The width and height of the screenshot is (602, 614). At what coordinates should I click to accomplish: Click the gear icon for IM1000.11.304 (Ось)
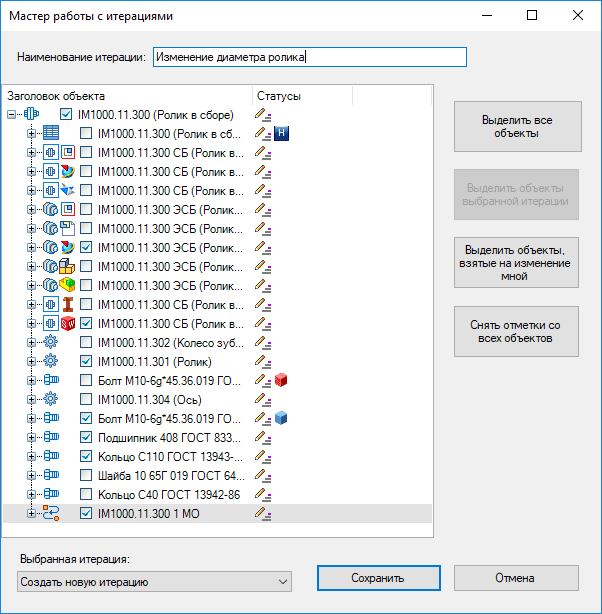point(52,399)
